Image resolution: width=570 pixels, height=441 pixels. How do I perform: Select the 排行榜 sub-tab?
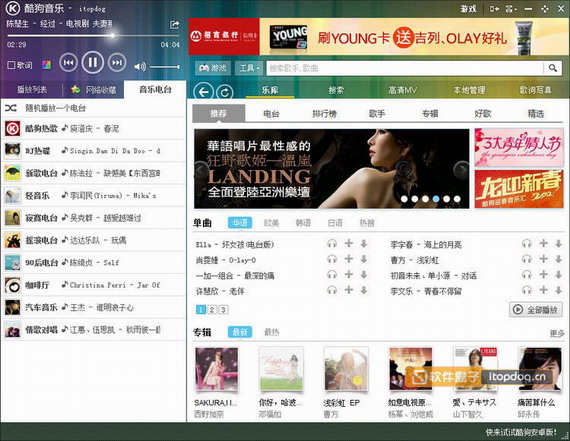point(324,114)
